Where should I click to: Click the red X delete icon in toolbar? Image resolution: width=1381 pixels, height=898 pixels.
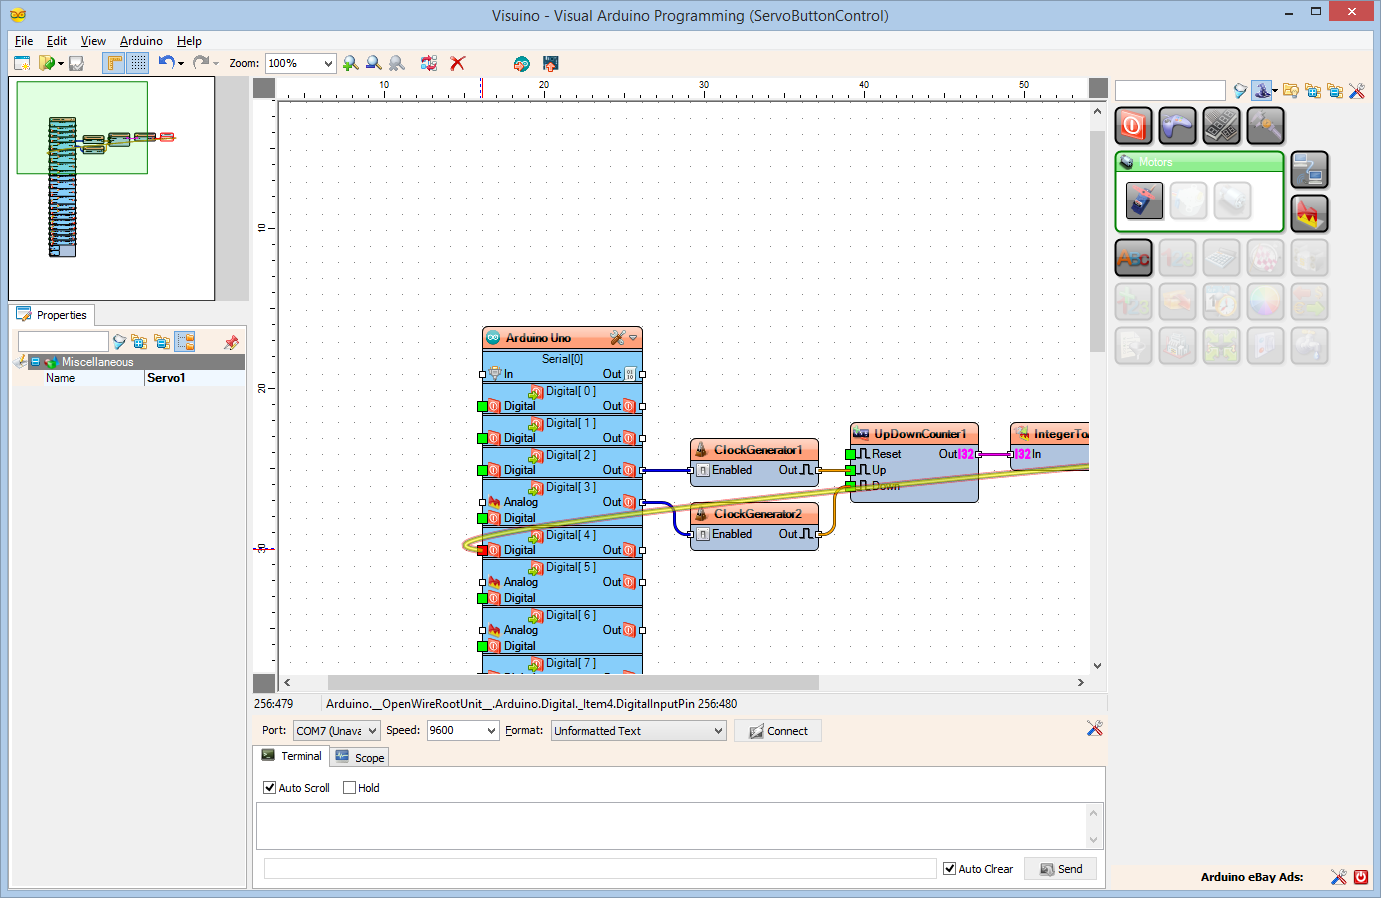coord(458,63)
